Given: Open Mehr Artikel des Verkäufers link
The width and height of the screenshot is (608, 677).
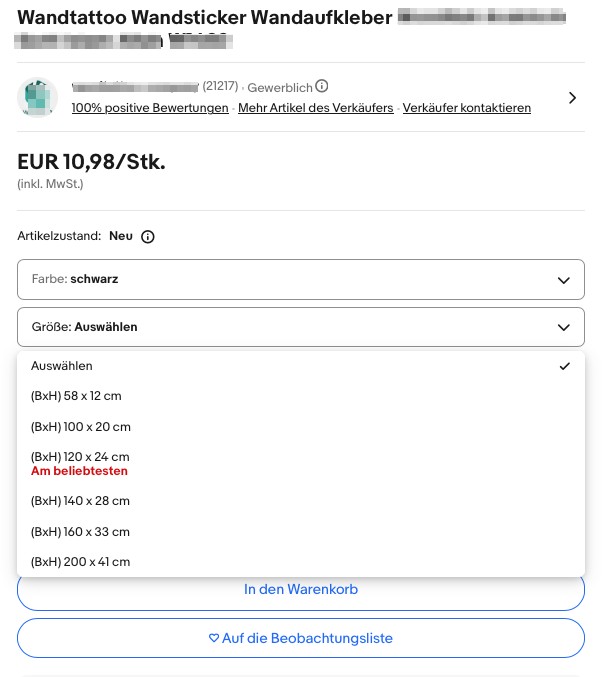Looking at the screenshot, I should [315, 108].
